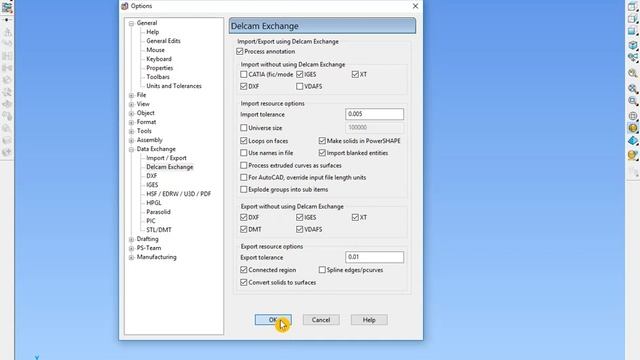Viewport: 640px width, 360px height.
Task: Expand the Format tree node
Action: point(131,122)
